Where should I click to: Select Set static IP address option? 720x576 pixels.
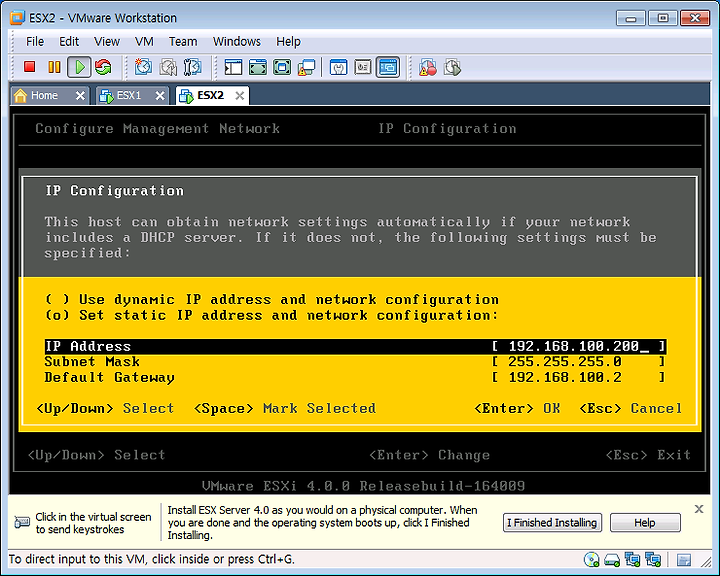tap(272, 315)
